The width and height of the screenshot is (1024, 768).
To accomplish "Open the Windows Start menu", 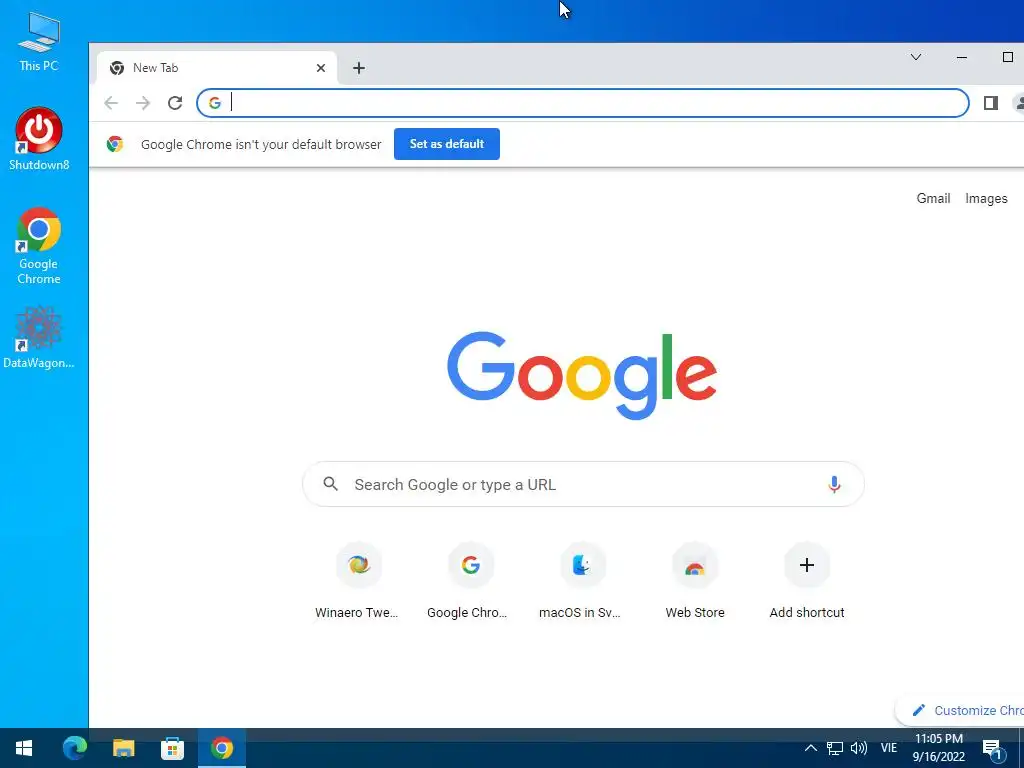I will click(24, 748).
